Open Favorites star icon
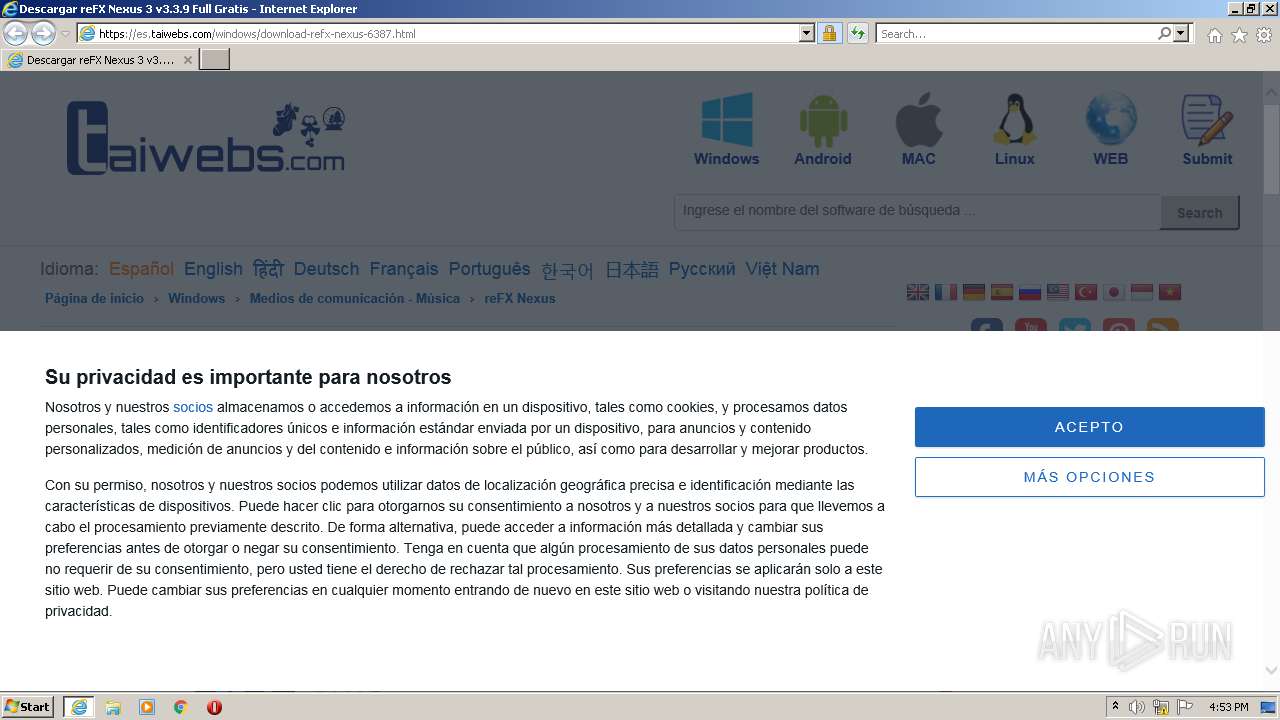Viewport: 1280px width, 720px height. pyautogui.click(x=1239, y=35)
